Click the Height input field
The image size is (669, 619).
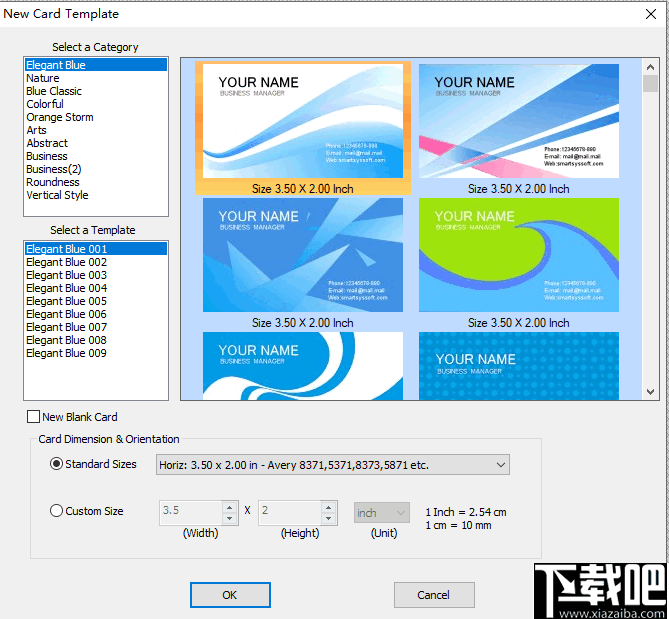290,512
